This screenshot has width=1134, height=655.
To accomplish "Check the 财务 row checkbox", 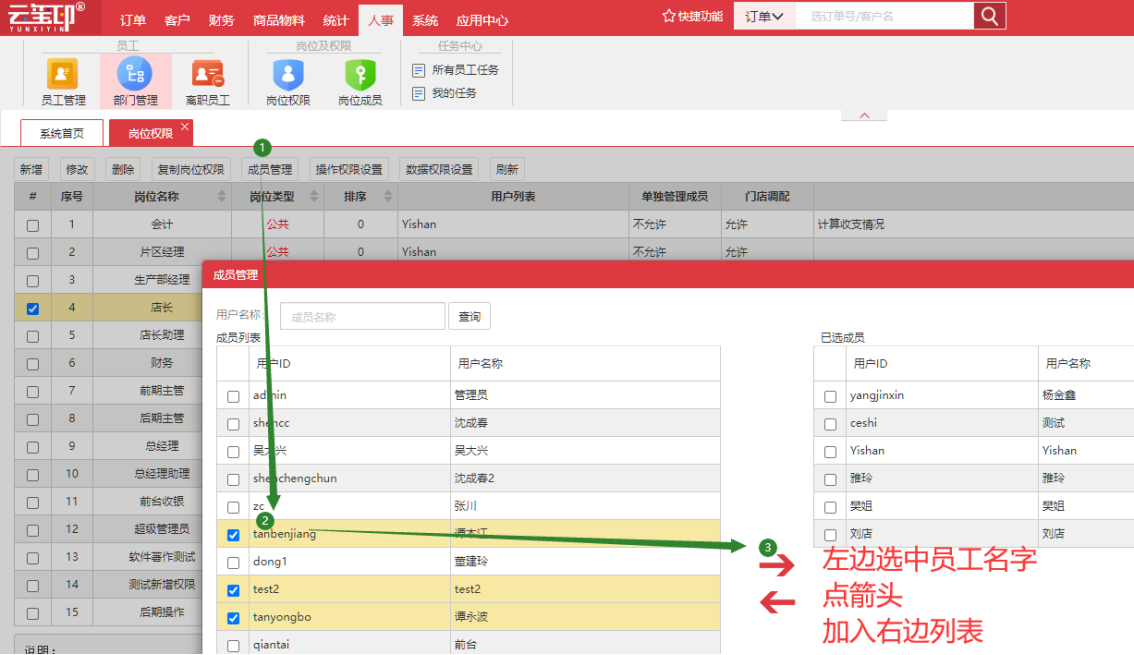I will coord(33,364).
